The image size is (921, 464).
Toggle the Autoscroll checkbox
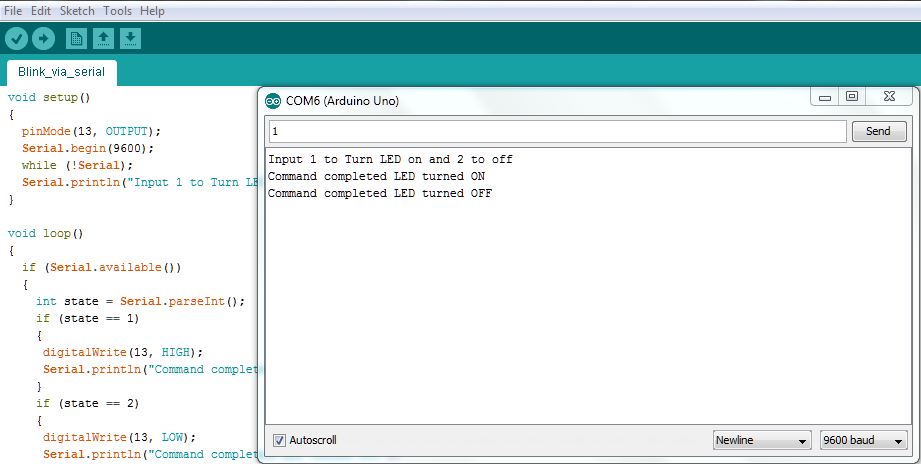pyautogui.click(x=280, y=440)
